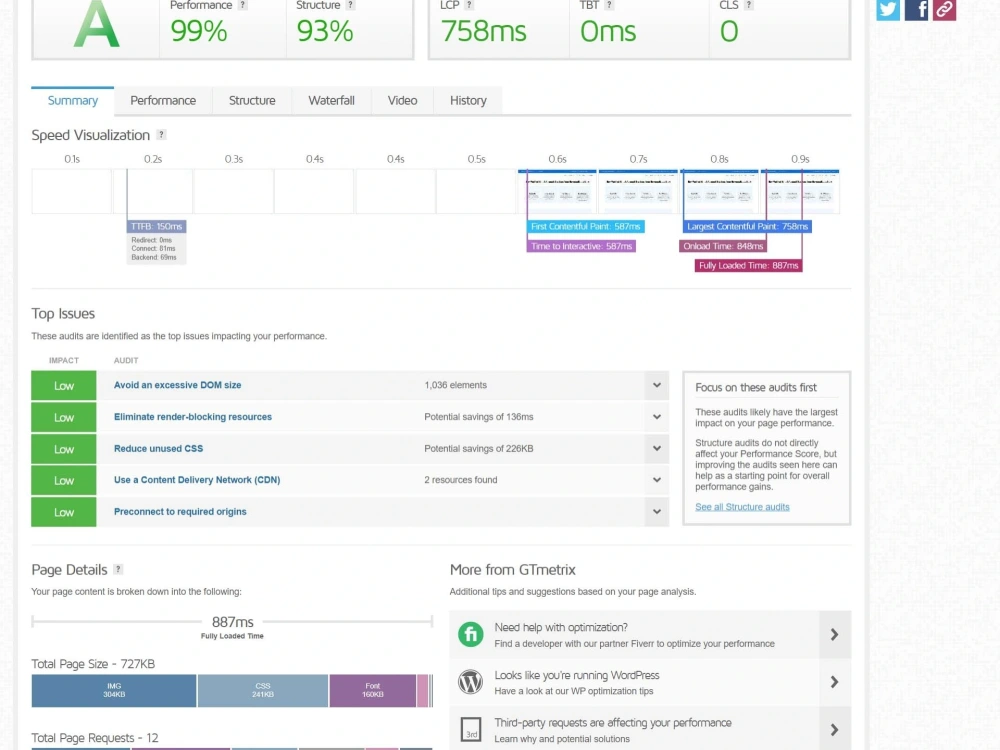Share report via Facebook icon
The width and height of the screenshot is (1000, 750).
[916, 10]
